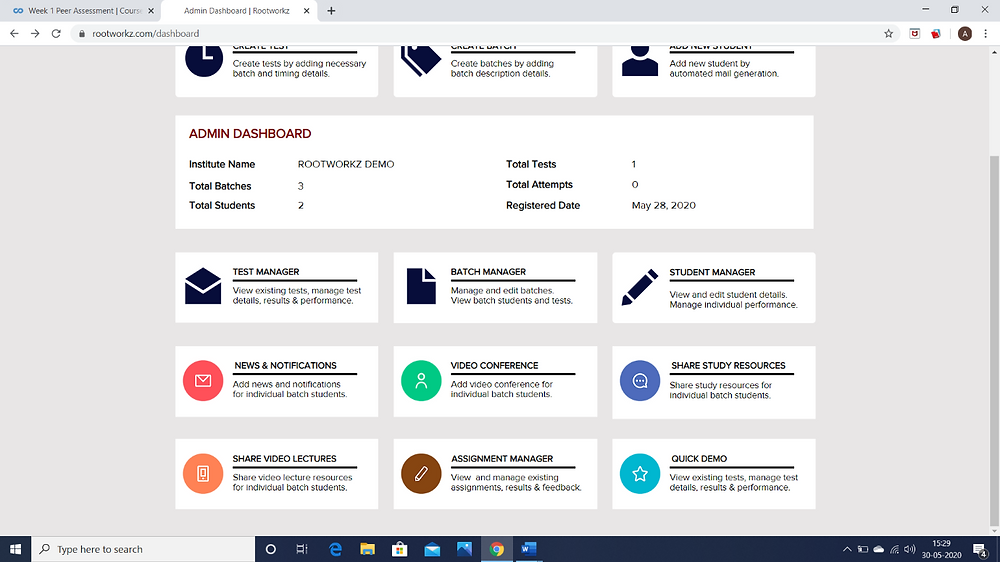Open the notification center icon
Viewport: 1000px width, 562px height.
[981, 549]
